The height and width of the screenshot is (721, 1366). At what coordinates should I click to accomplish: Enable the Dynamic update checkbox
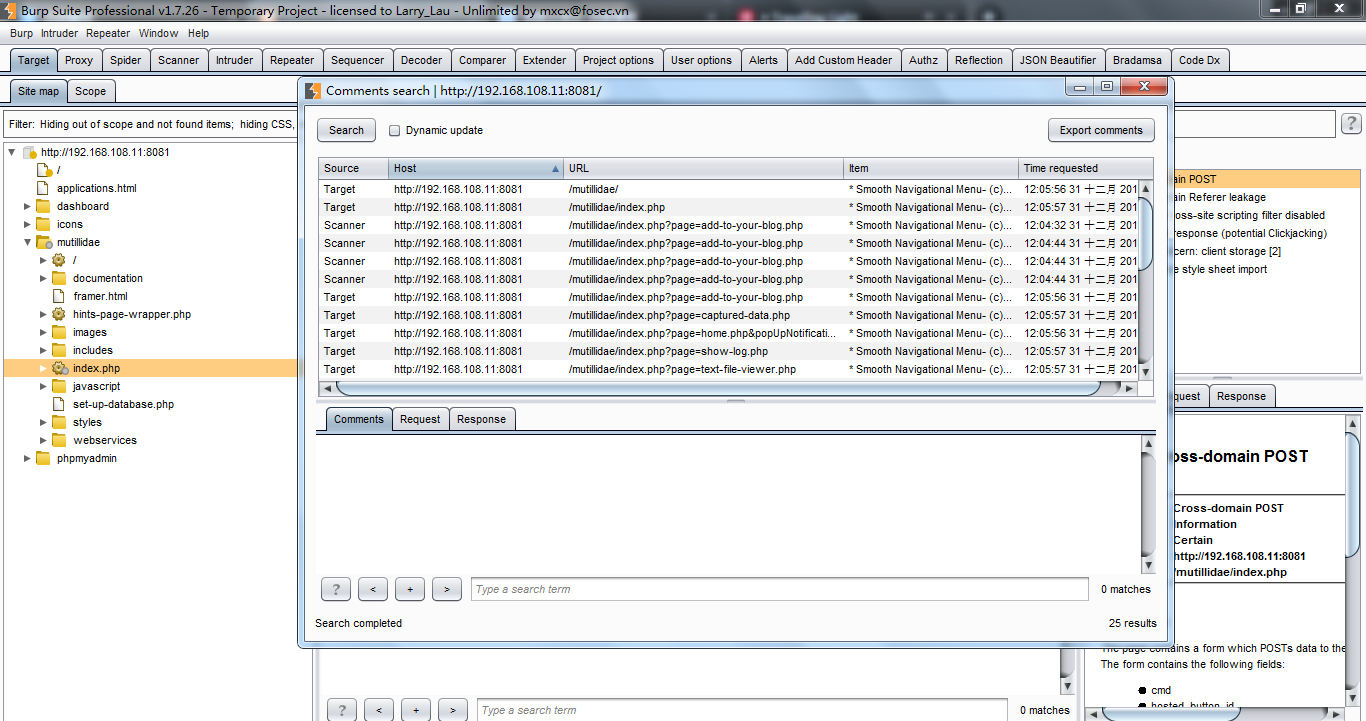tap(395, 130)
